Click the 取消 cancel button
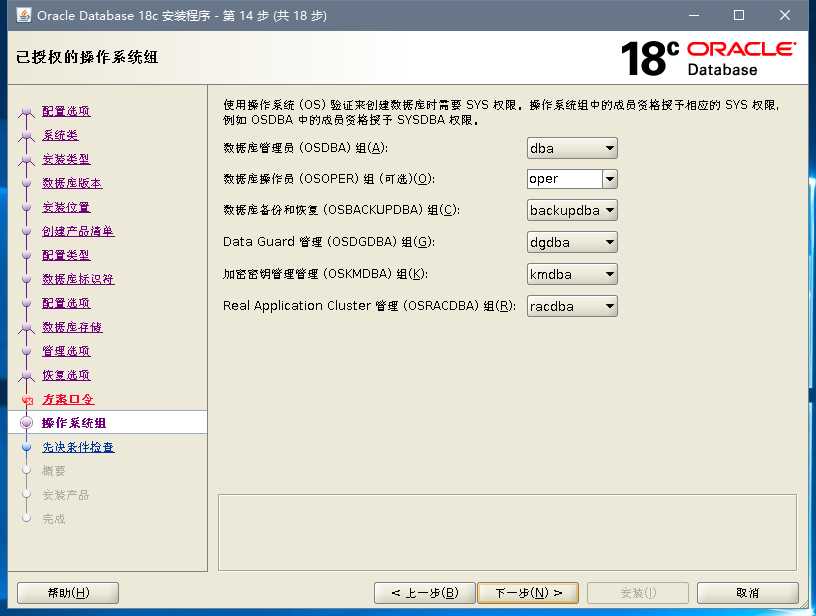 coord(747,593)
